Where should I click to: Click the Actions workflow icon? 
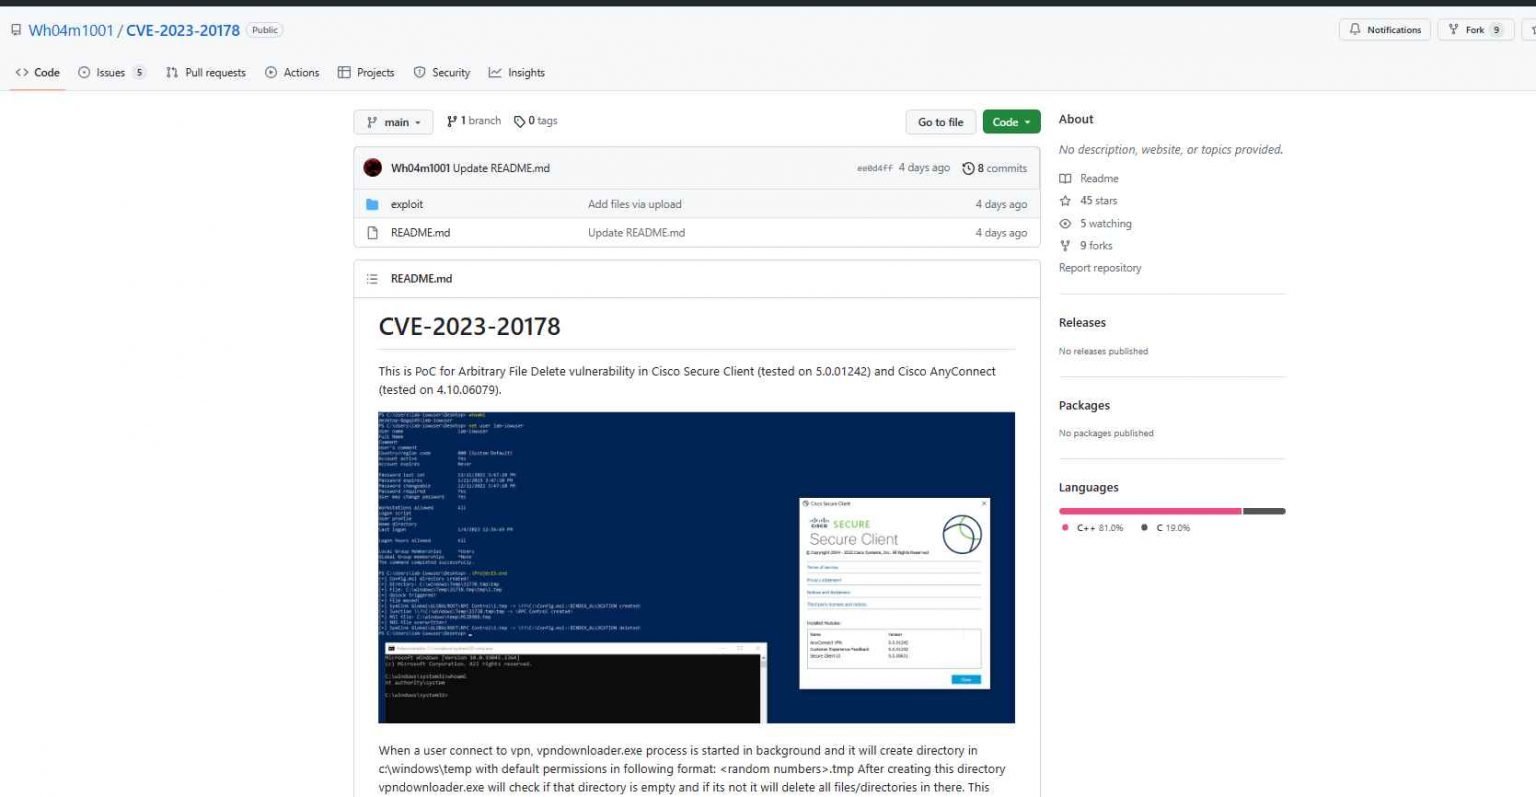click(270, 72)
